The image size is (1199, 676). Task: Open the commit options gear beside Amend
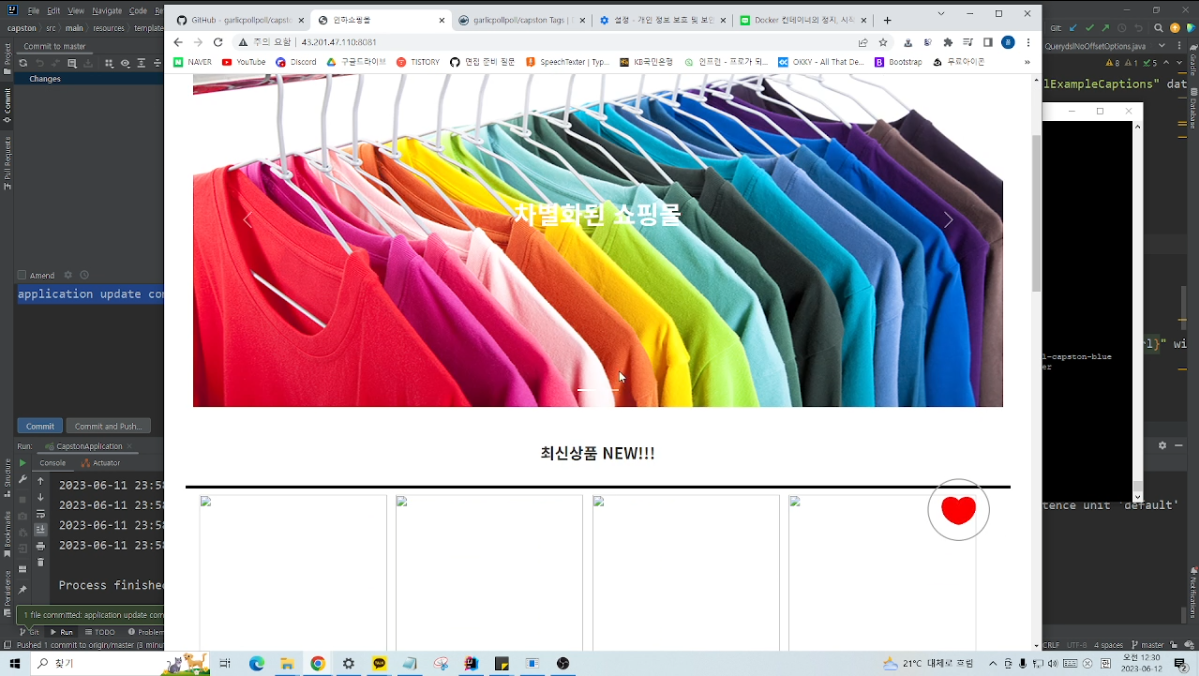coord(68,275)
